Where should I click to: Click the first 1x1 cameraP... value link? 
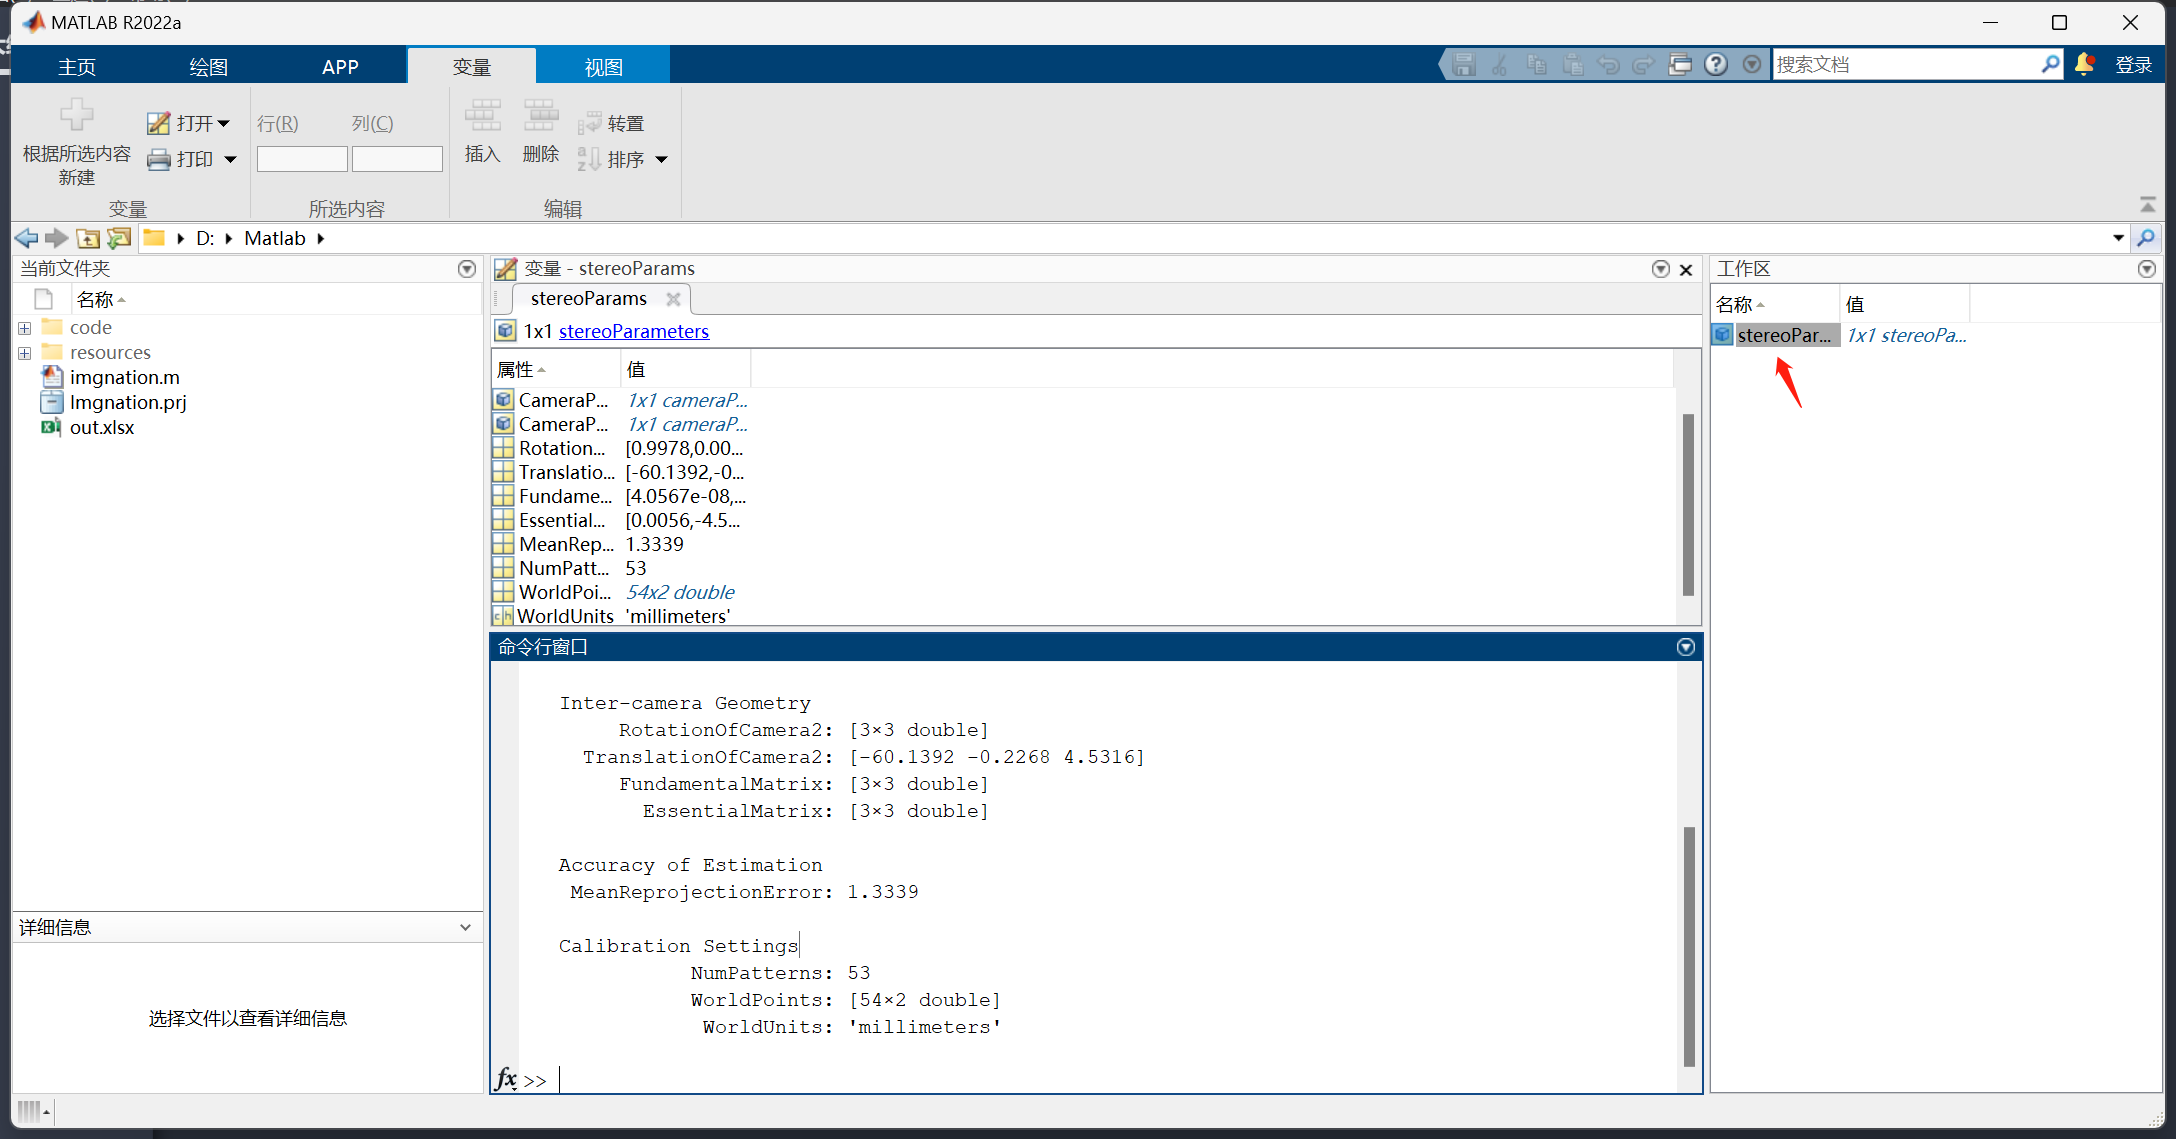click(x=687, y=400)
